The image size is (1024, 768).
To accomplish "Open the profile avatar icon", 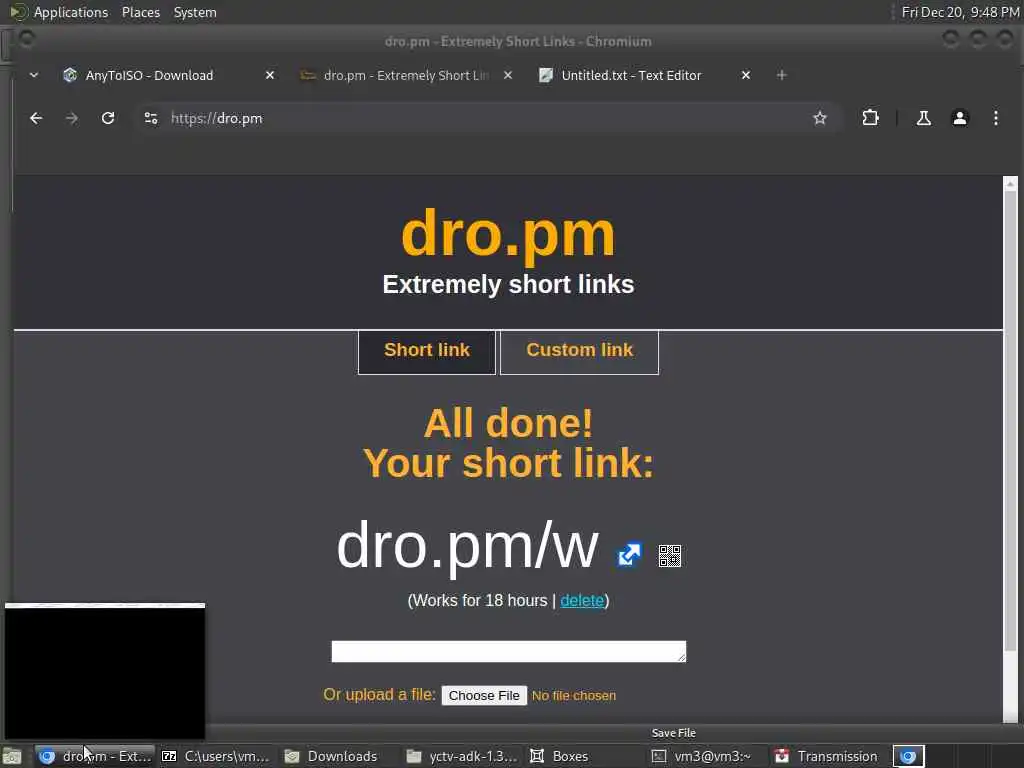I will [x=959, y=118].
